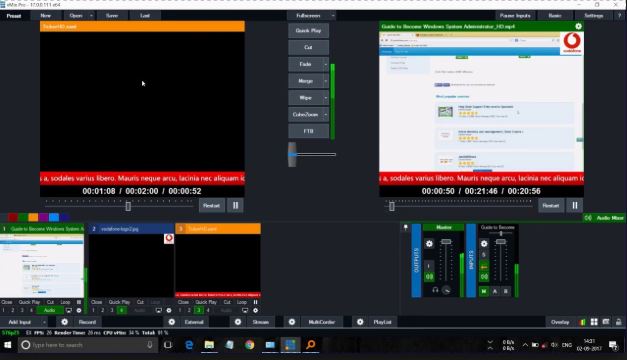The image size is (627, 360).
Task: Click Basic in top bar
Action: 555,16
